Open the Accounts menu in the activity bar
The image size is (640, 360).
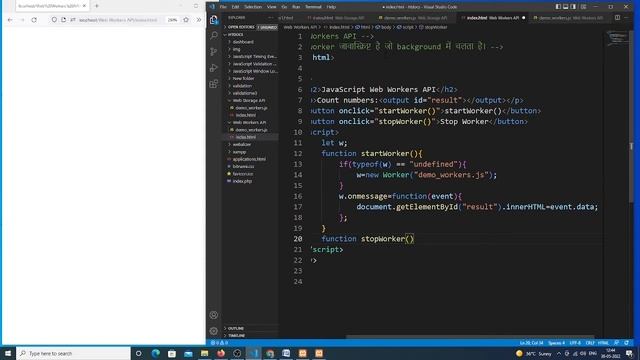point(213,315)
